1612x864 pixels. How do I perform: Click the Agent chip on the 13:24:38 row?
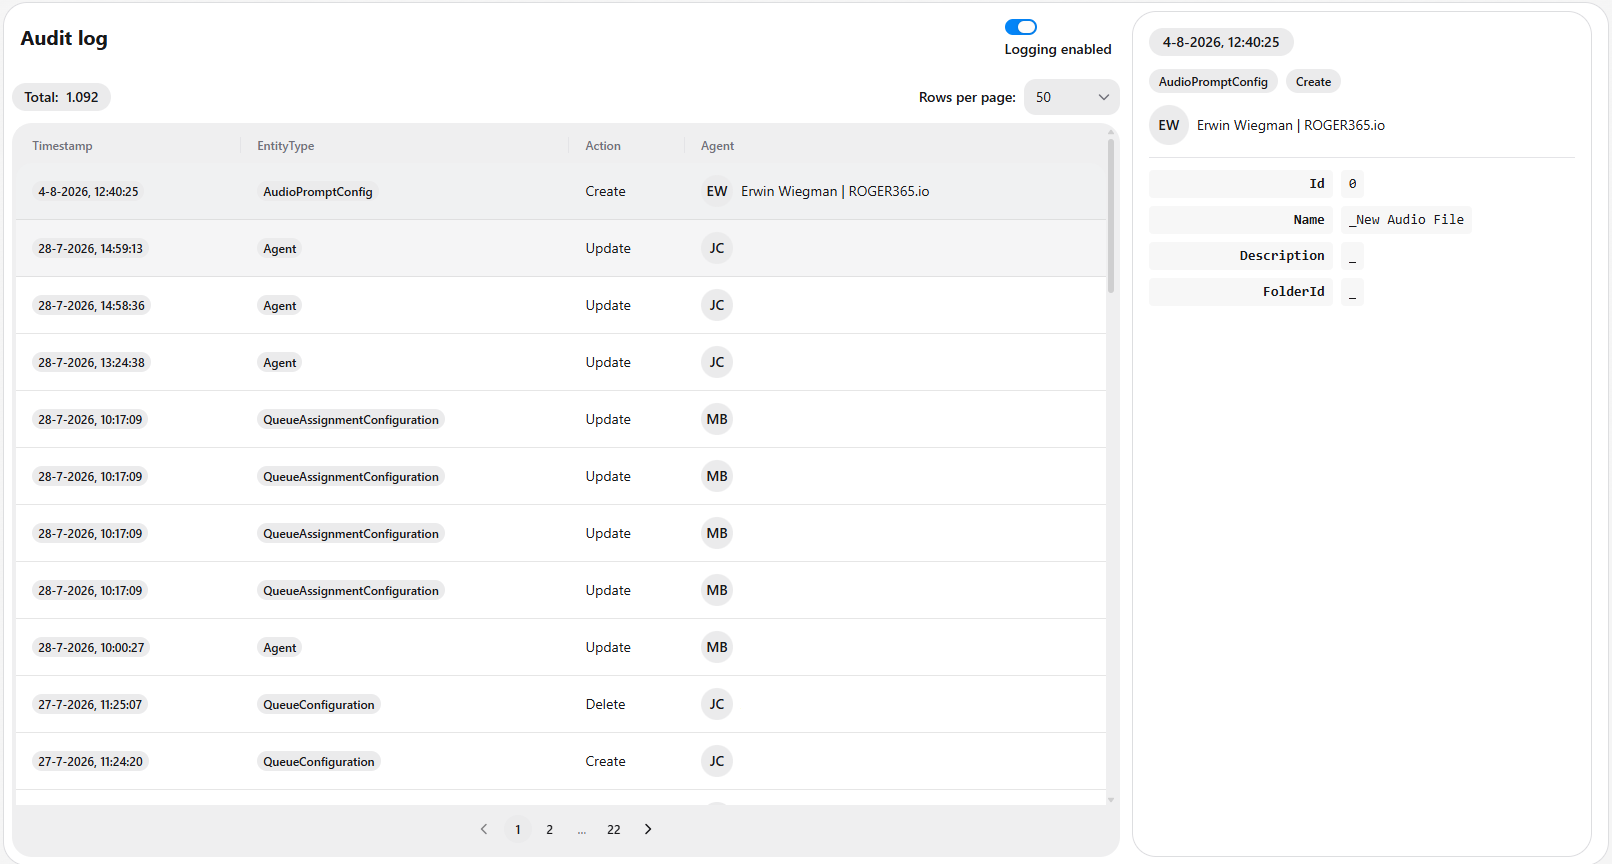pos(280,363)
